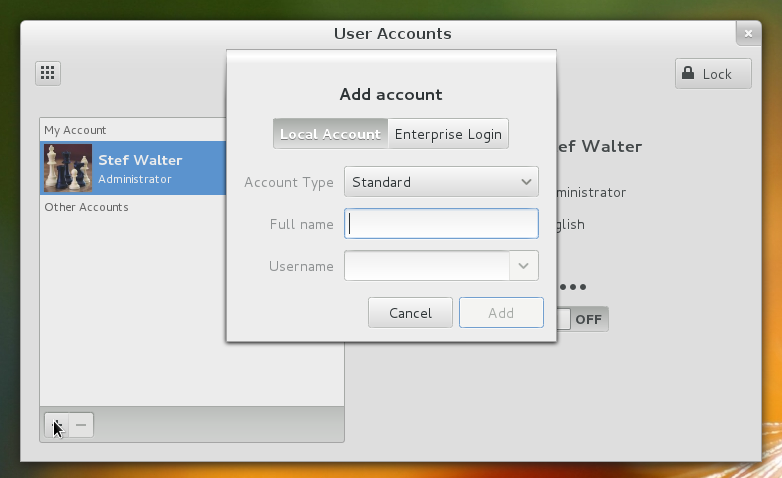Focus the Full name input field
782x478 pixels.
(441, 224)
